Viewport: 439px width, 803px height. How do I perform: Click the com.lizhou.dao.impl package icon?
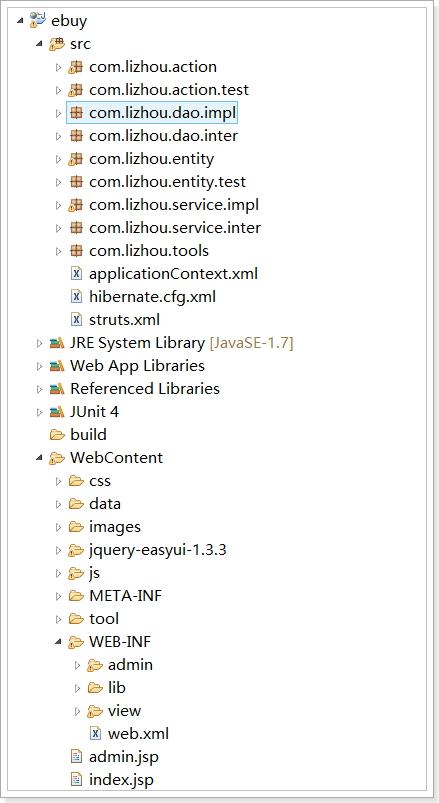[x=76, y=113]
